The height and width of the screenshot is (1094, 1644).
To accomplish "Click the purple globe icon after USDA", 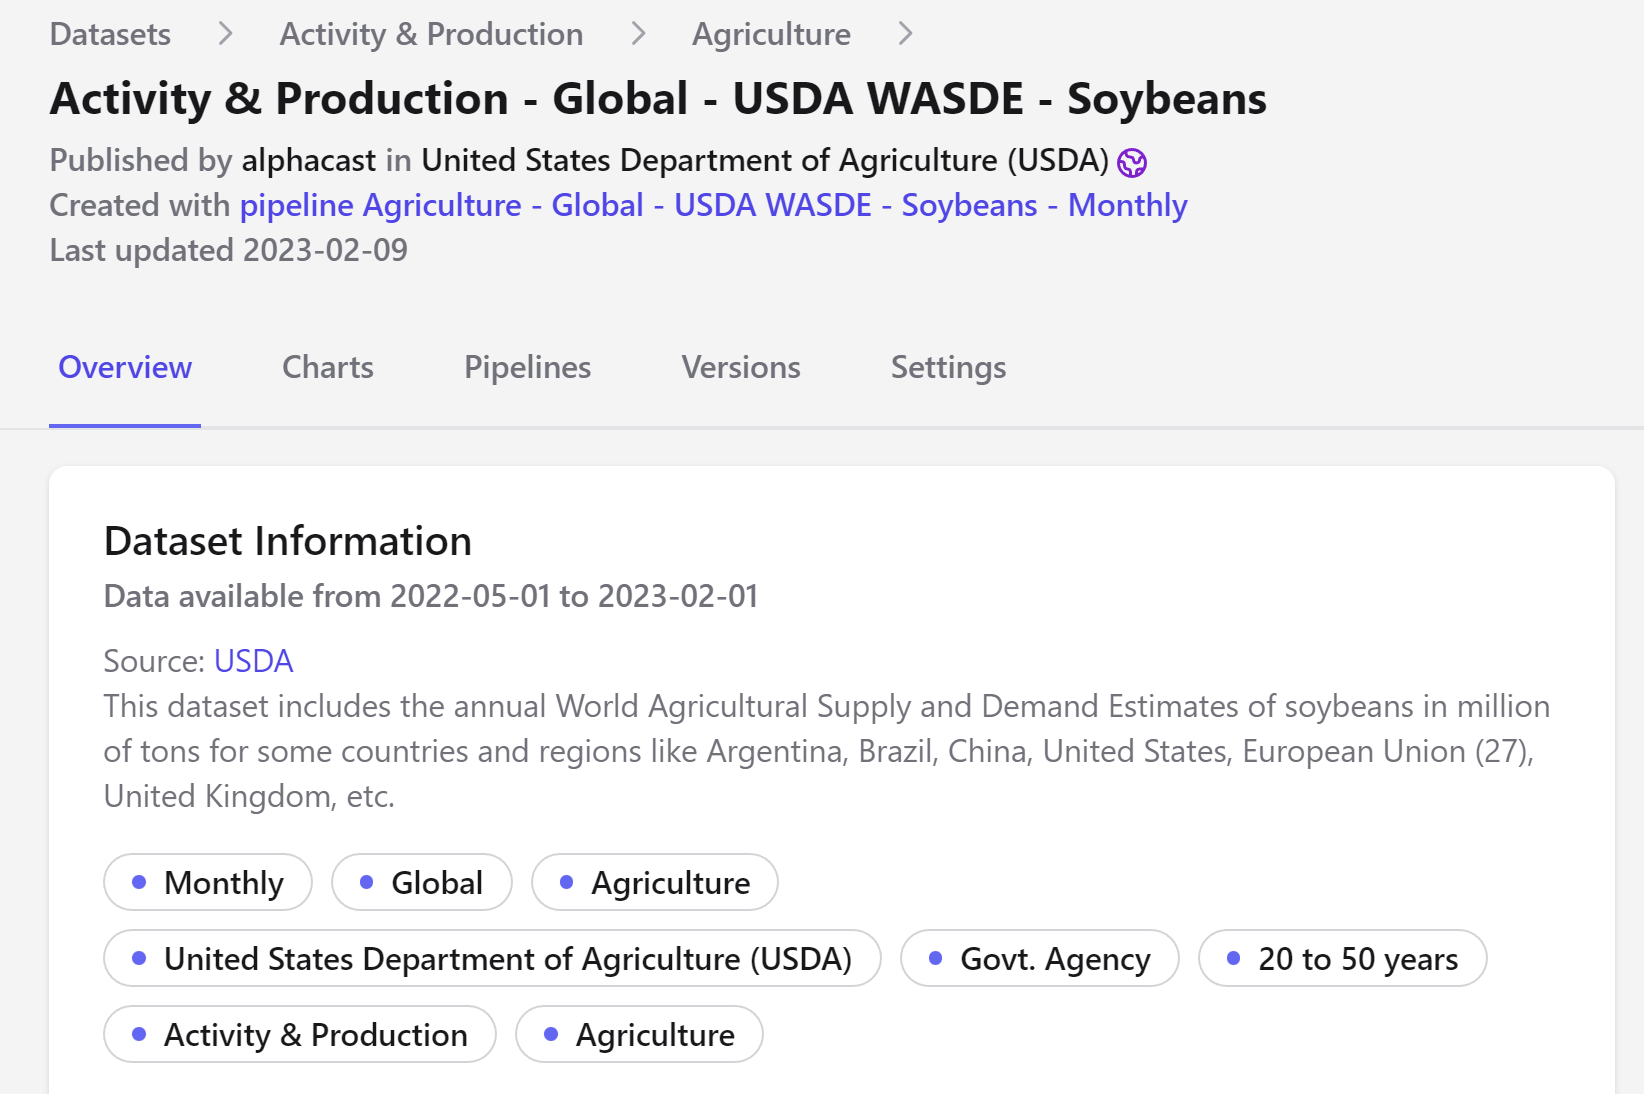I will (x=1132, y=162).
